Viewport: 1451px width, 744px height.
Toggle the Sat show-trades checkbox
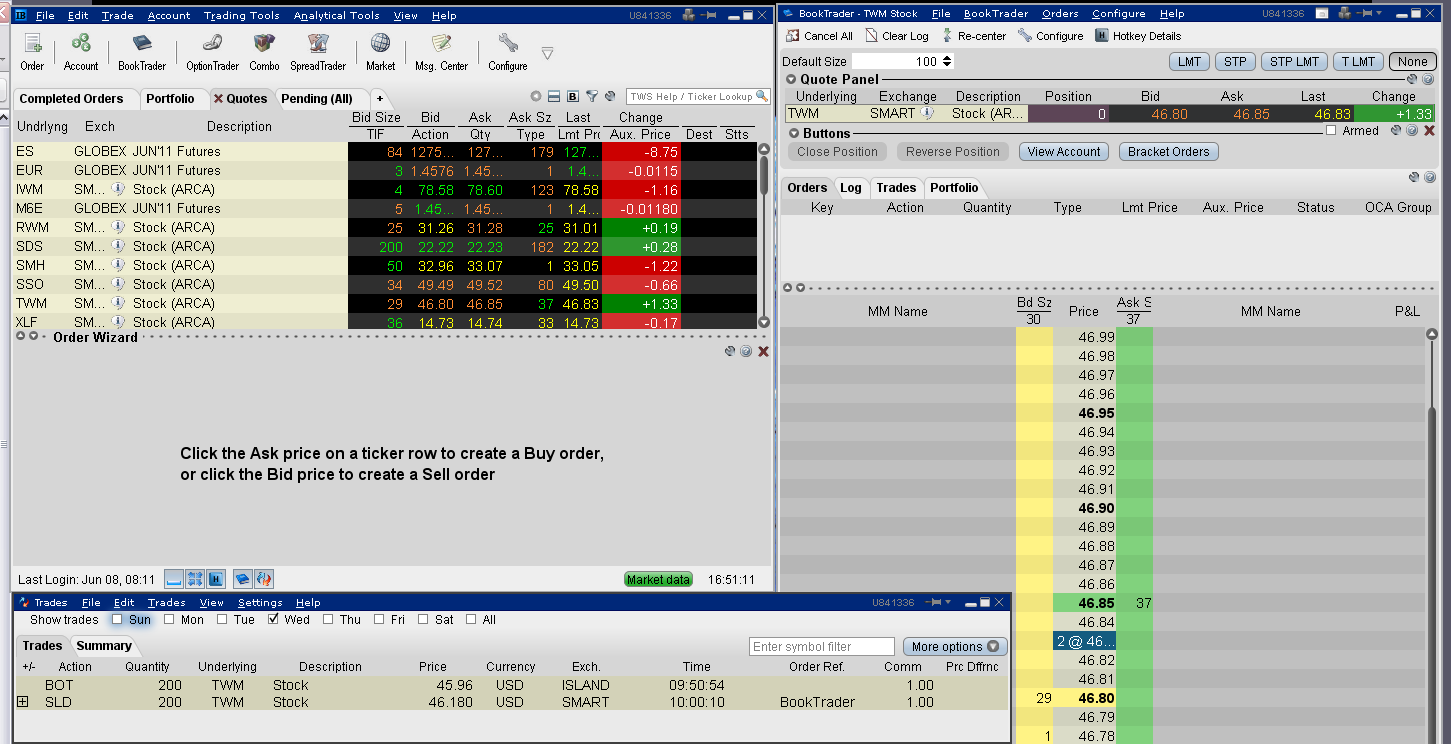point(424,619)
